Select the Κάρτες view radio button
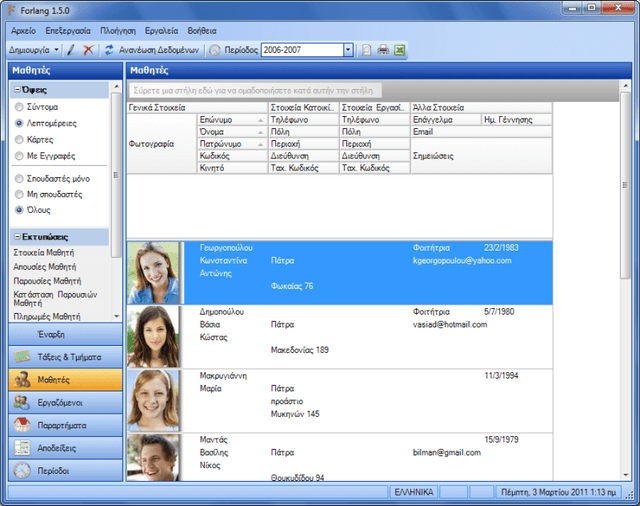Screen dimensions: 640x506 point(19,140)
